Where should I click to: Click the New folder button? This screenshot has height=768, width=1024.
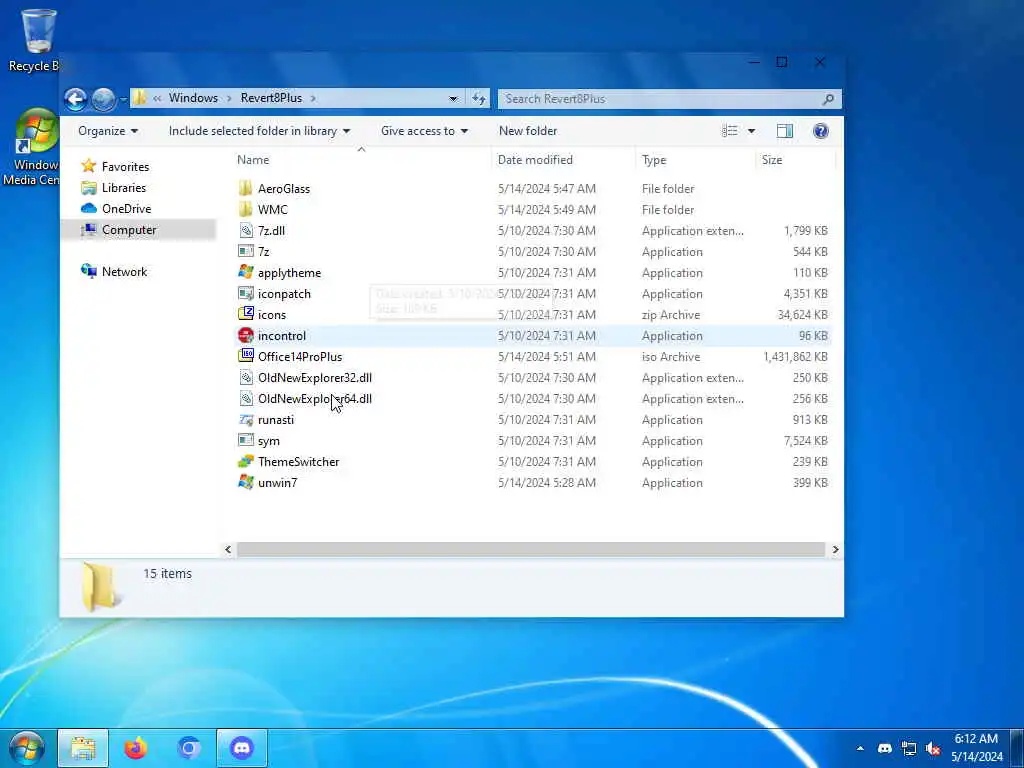tap(528, 131)
